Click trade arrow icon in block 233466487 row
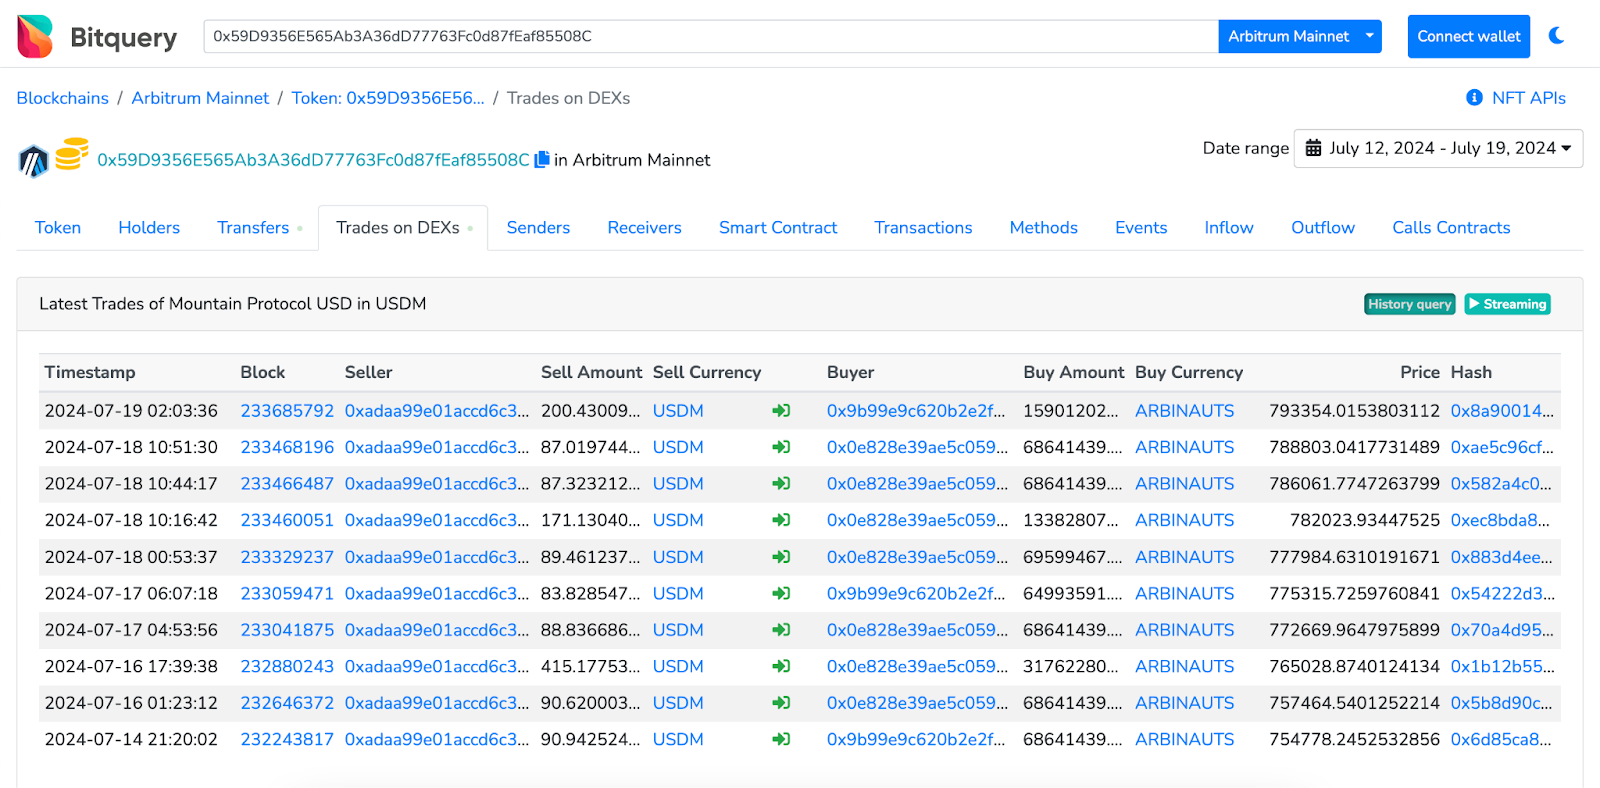Image resolution: width=1600 pixels, height=788 pixels. click(781, 484)
